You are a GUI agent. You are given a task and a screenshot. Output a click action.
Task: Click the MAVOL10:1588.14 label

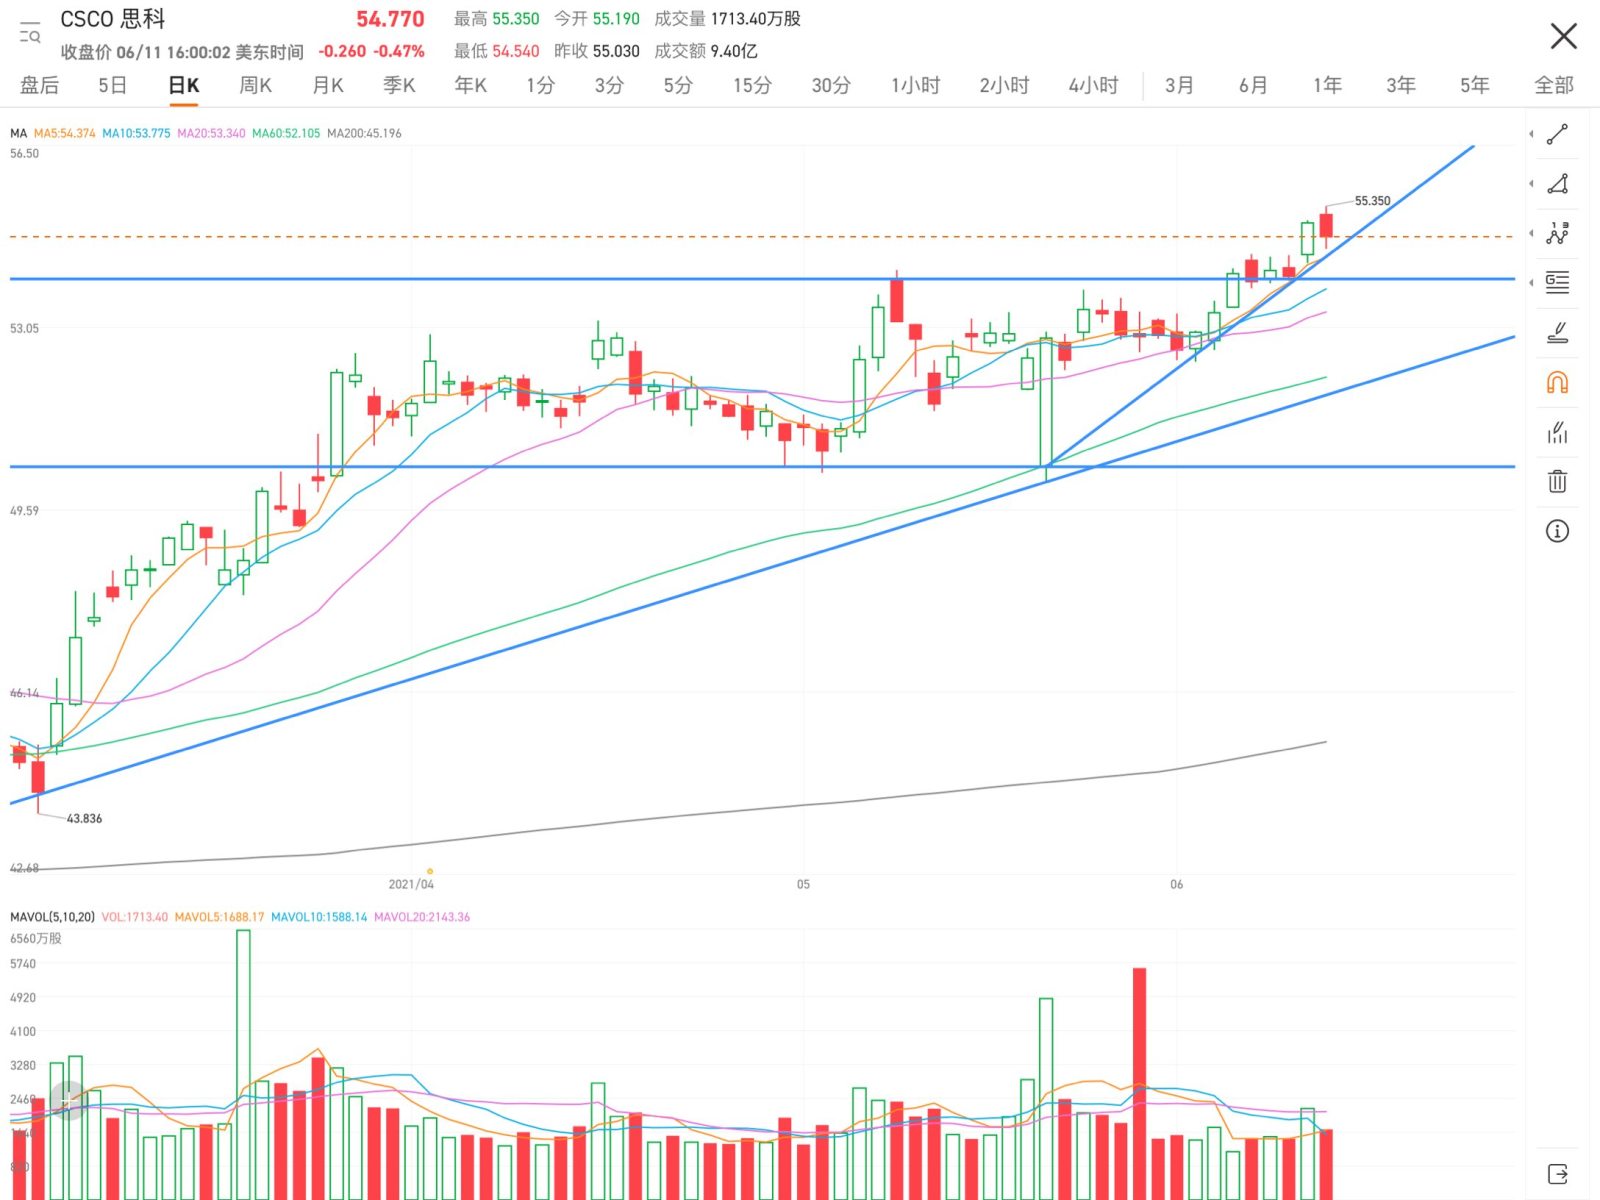319,917
